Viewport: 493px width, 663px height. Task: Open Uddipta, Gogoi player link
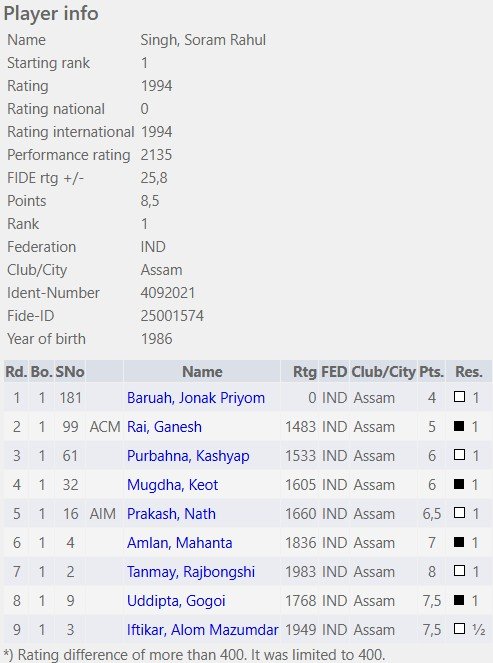[x=176, y=601]
